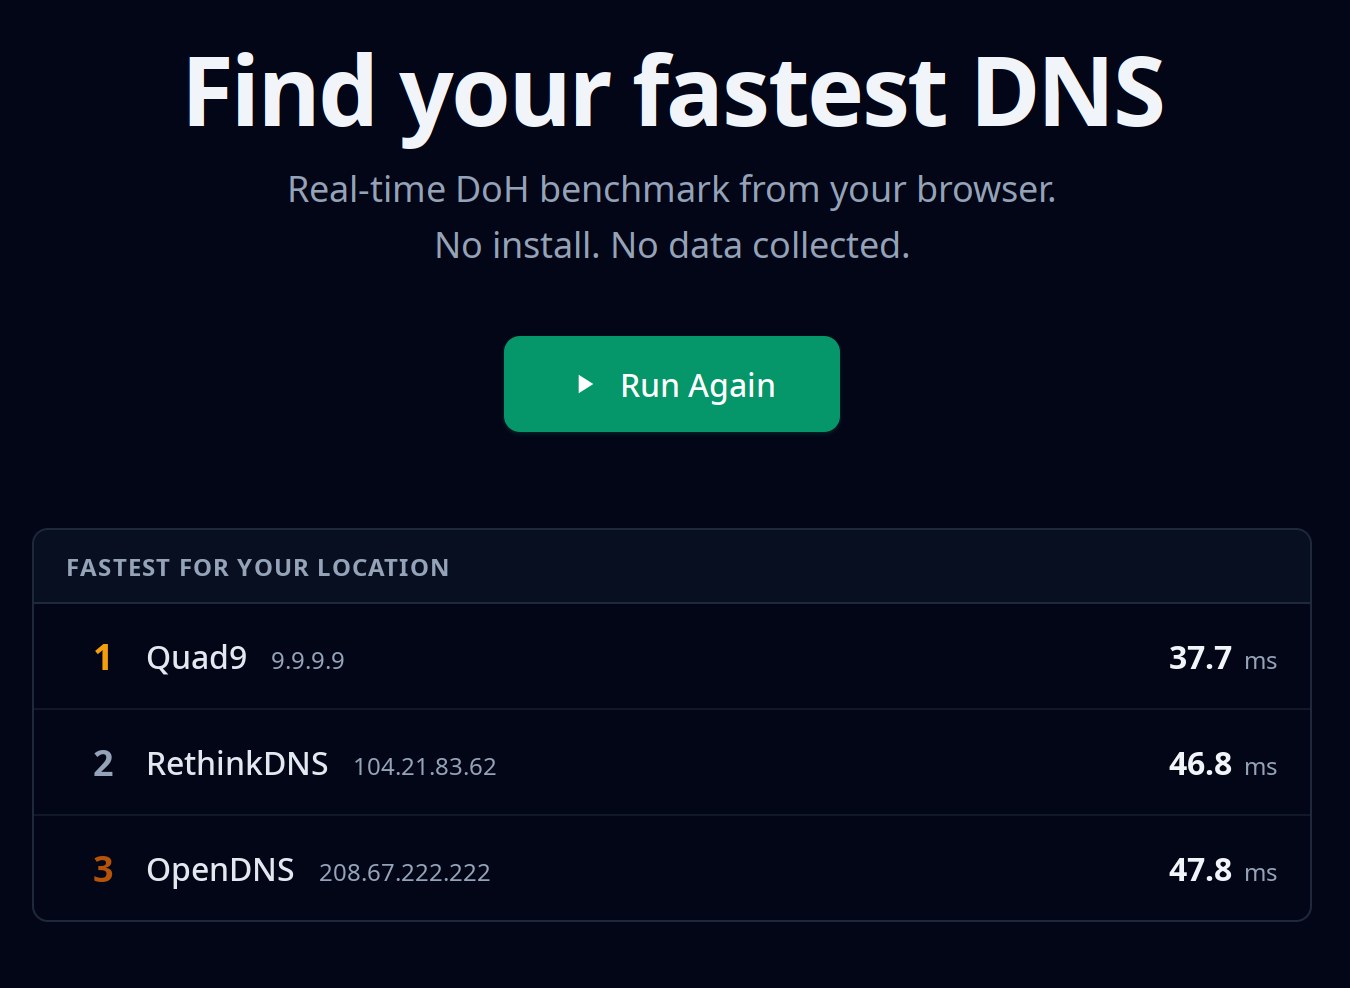This screenshot has width=1350, height=988.
Task: Select the OpenDNS provider name
Action: click(220, 870)
